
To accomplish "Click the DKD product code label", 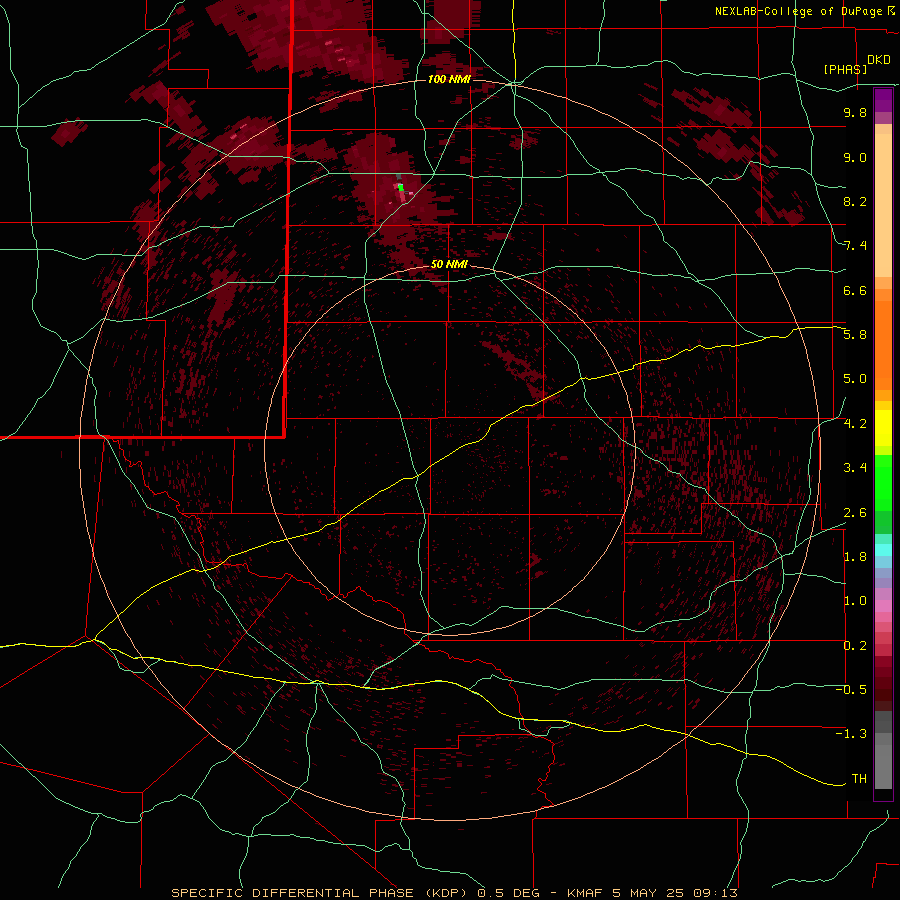I will [878, 60].
